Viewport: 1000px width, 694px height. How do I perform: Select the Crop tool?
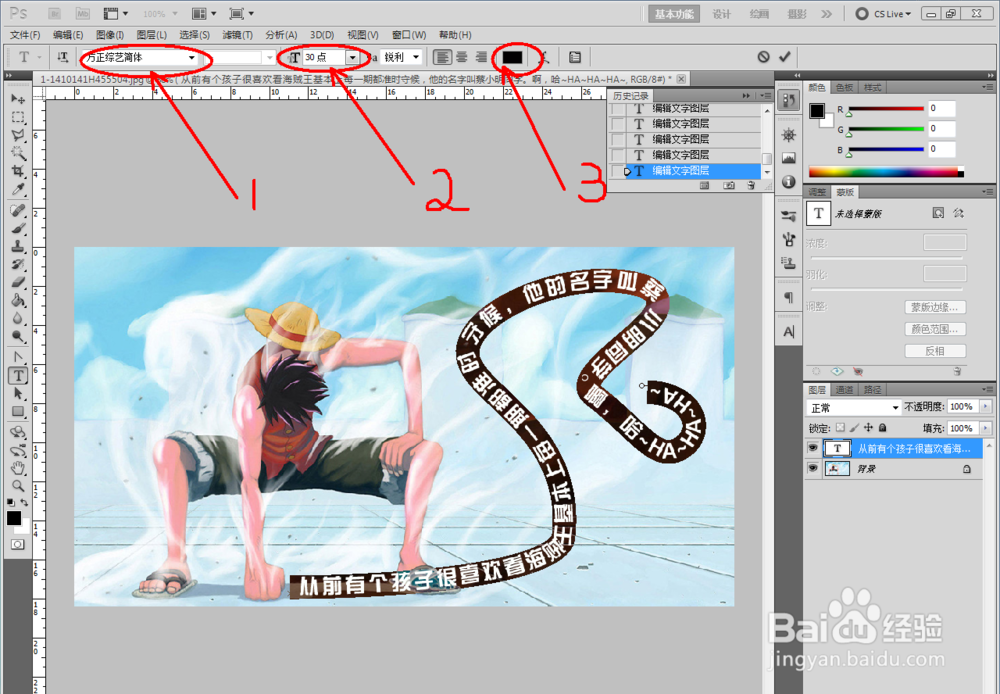coord(18,171)
